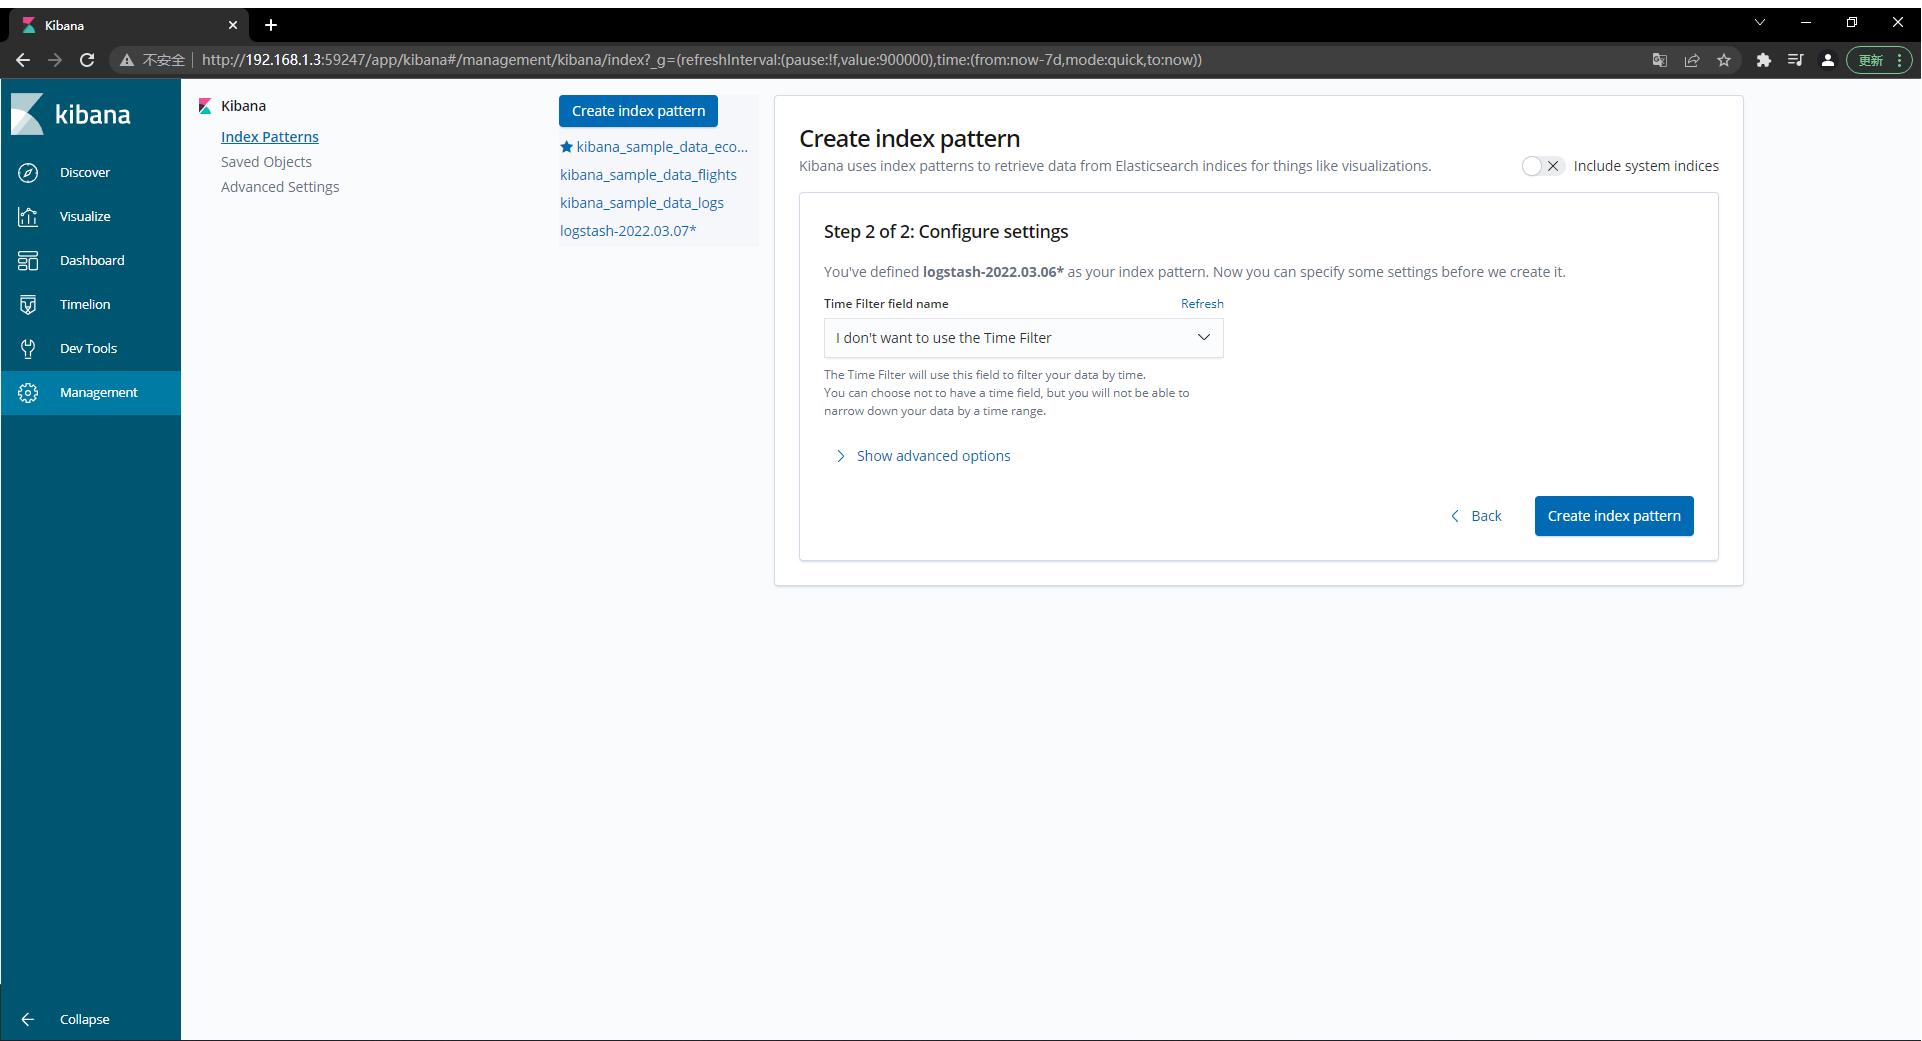Open the reading list icon
This screenshot has height=1041, width=1922.
pos(1796,60)
